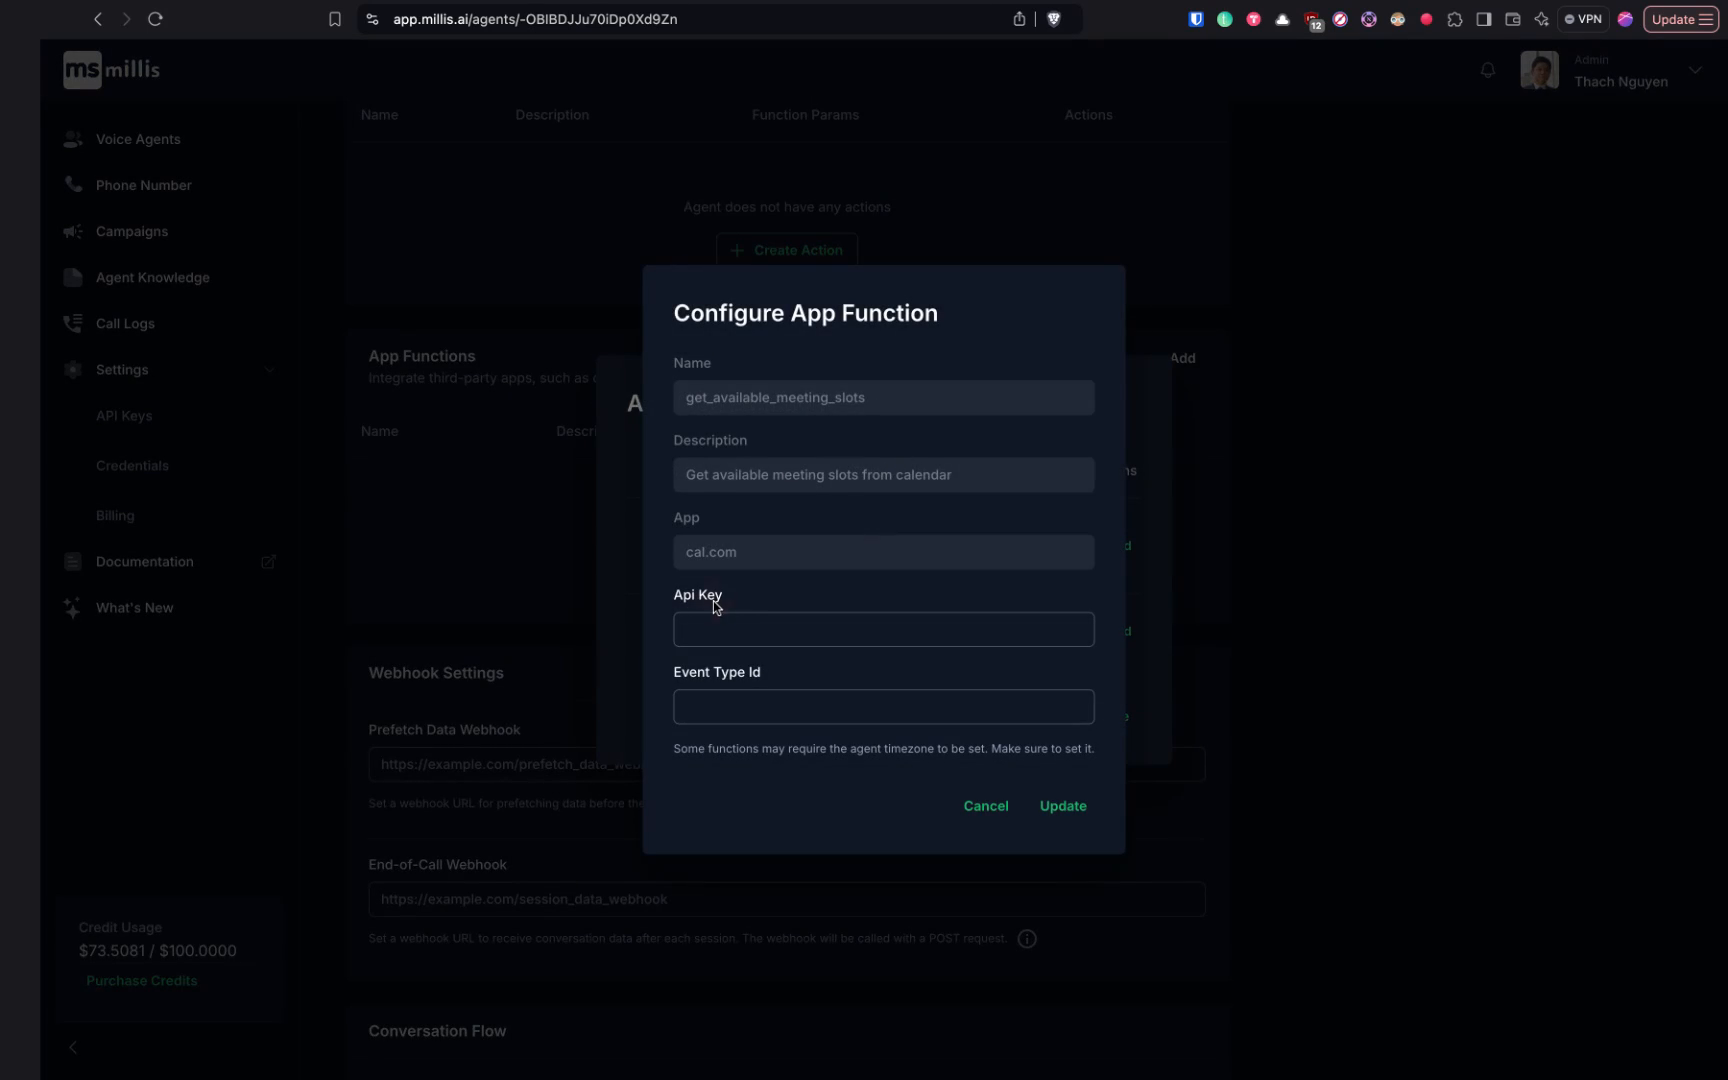The width and height of the screenshot is (1728, 1080).
Task: Click the Settings gear icon
Action: pos(72,369)
